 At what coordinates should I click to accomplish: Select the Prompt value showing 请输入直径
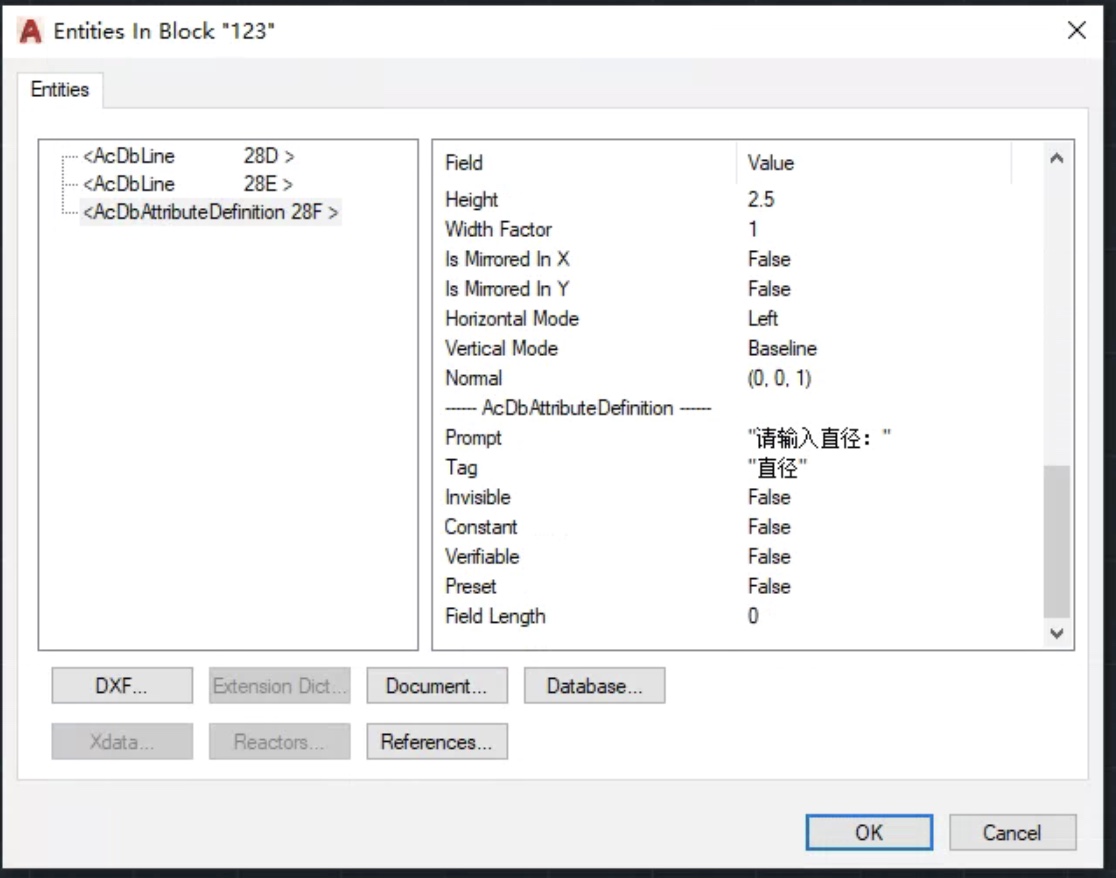click(814, 437)
